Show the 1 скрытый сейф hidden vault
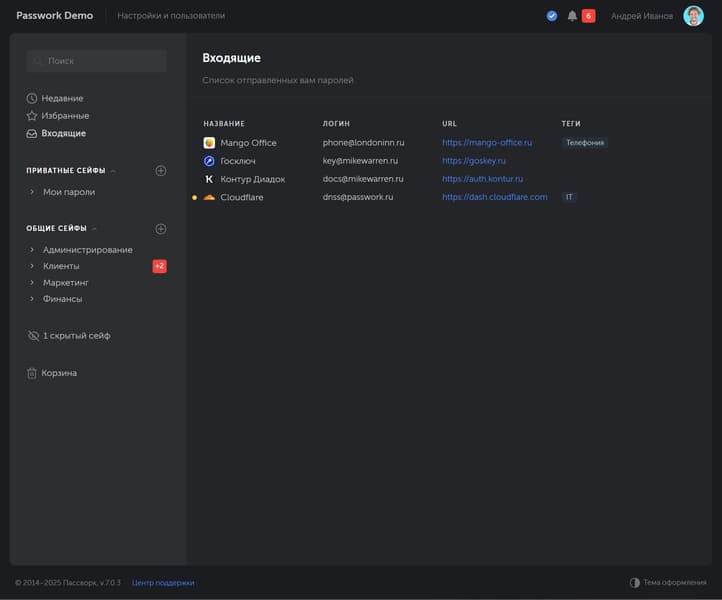Screen dimensions: 722x600 pyautogui.click(x=75, y=336)
